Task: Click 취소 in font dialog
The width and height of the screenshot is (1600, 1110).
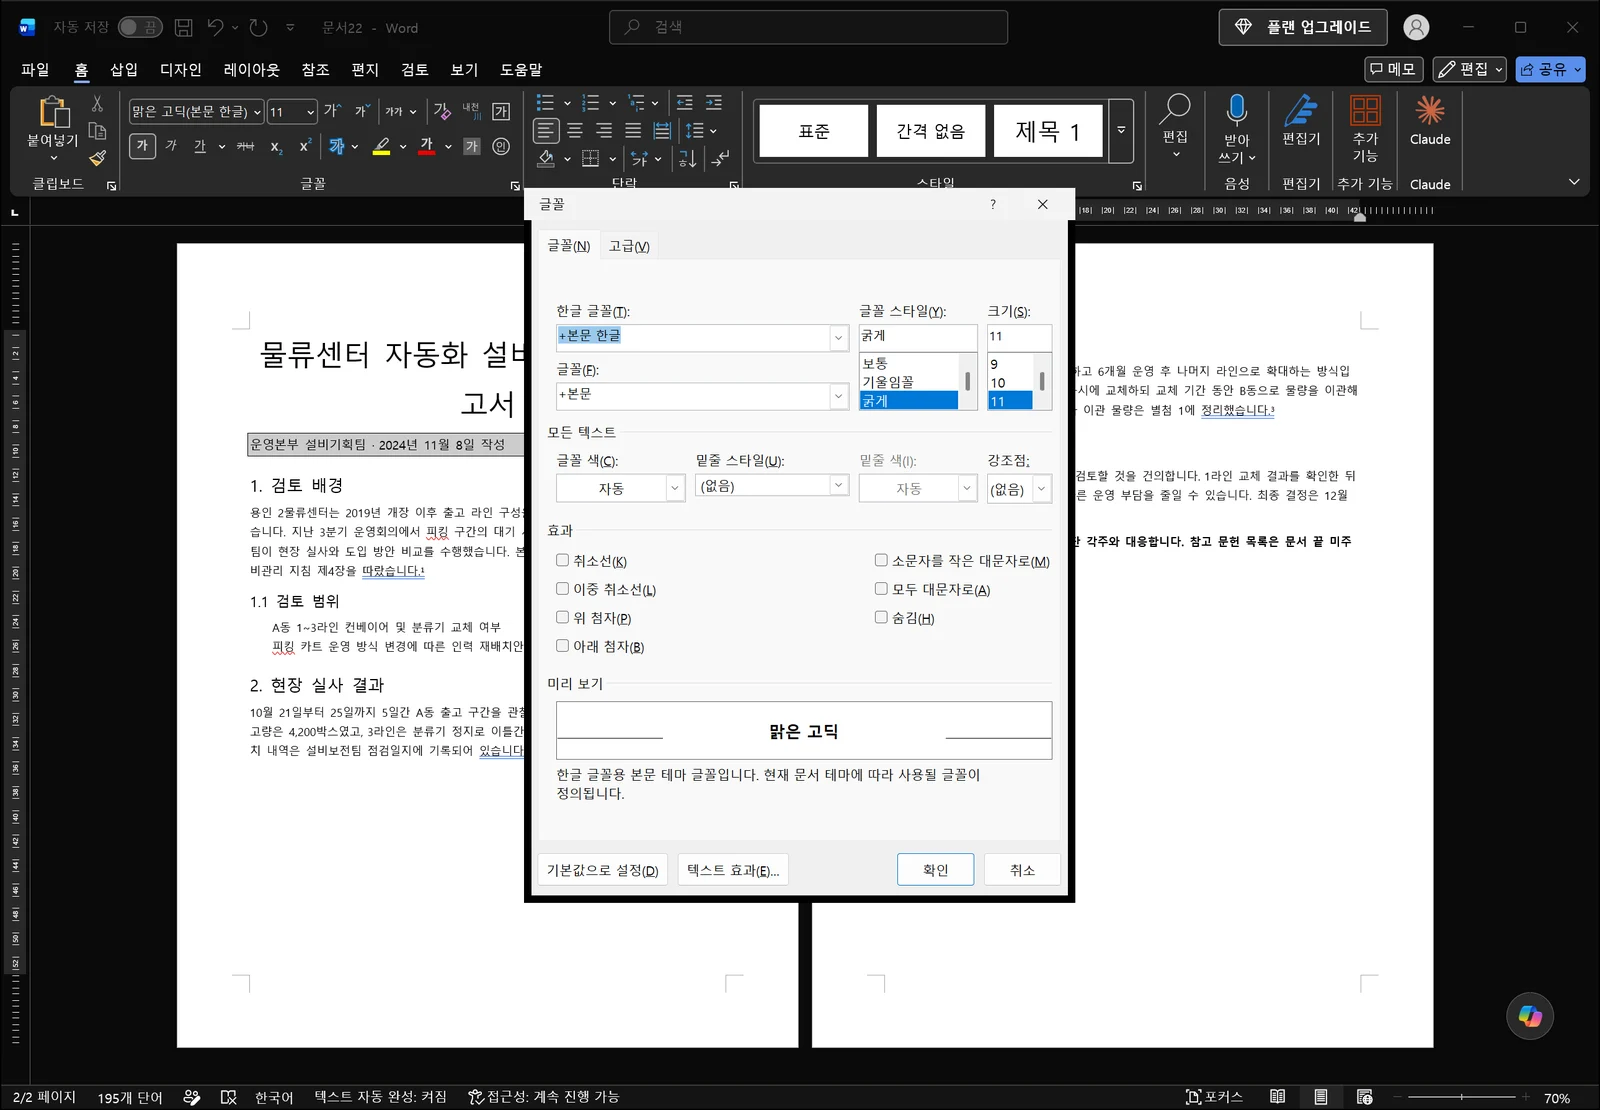Action: coord(1022,870)
